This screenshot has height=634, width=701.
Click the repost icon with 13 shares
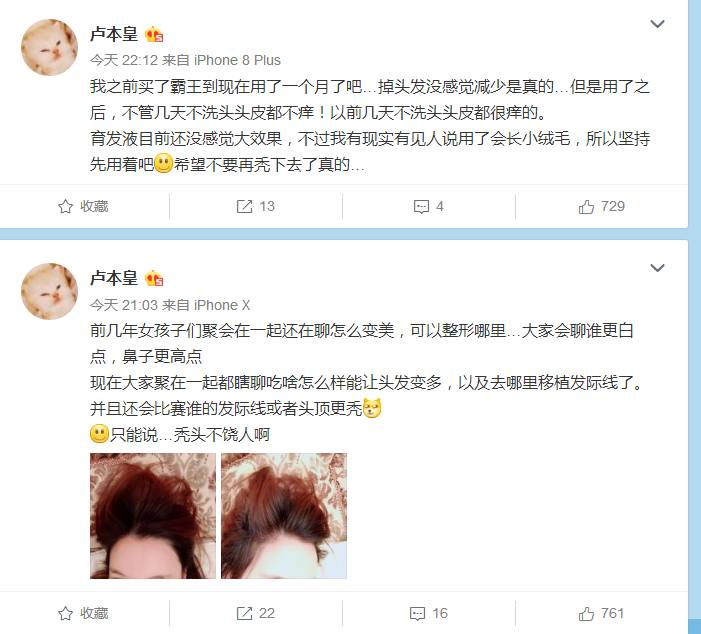244,207
